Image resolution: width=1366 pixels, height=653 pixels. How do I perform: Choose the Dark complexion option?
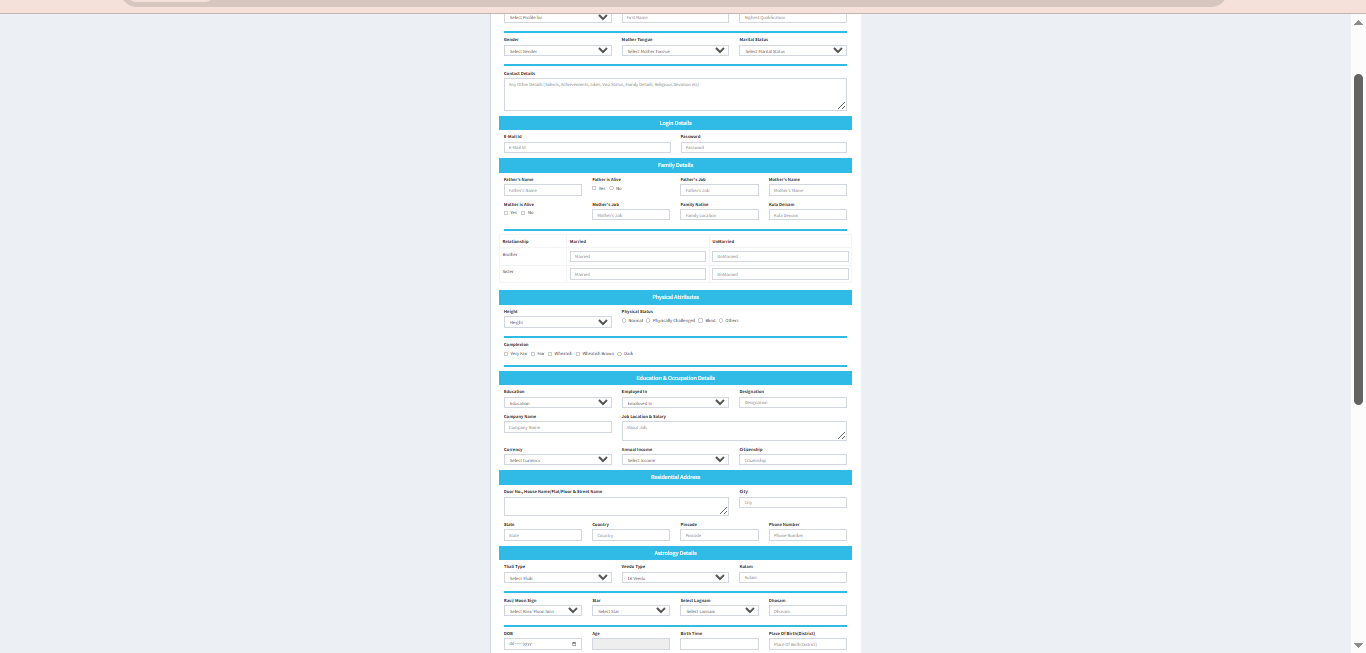tap(620, 354)
